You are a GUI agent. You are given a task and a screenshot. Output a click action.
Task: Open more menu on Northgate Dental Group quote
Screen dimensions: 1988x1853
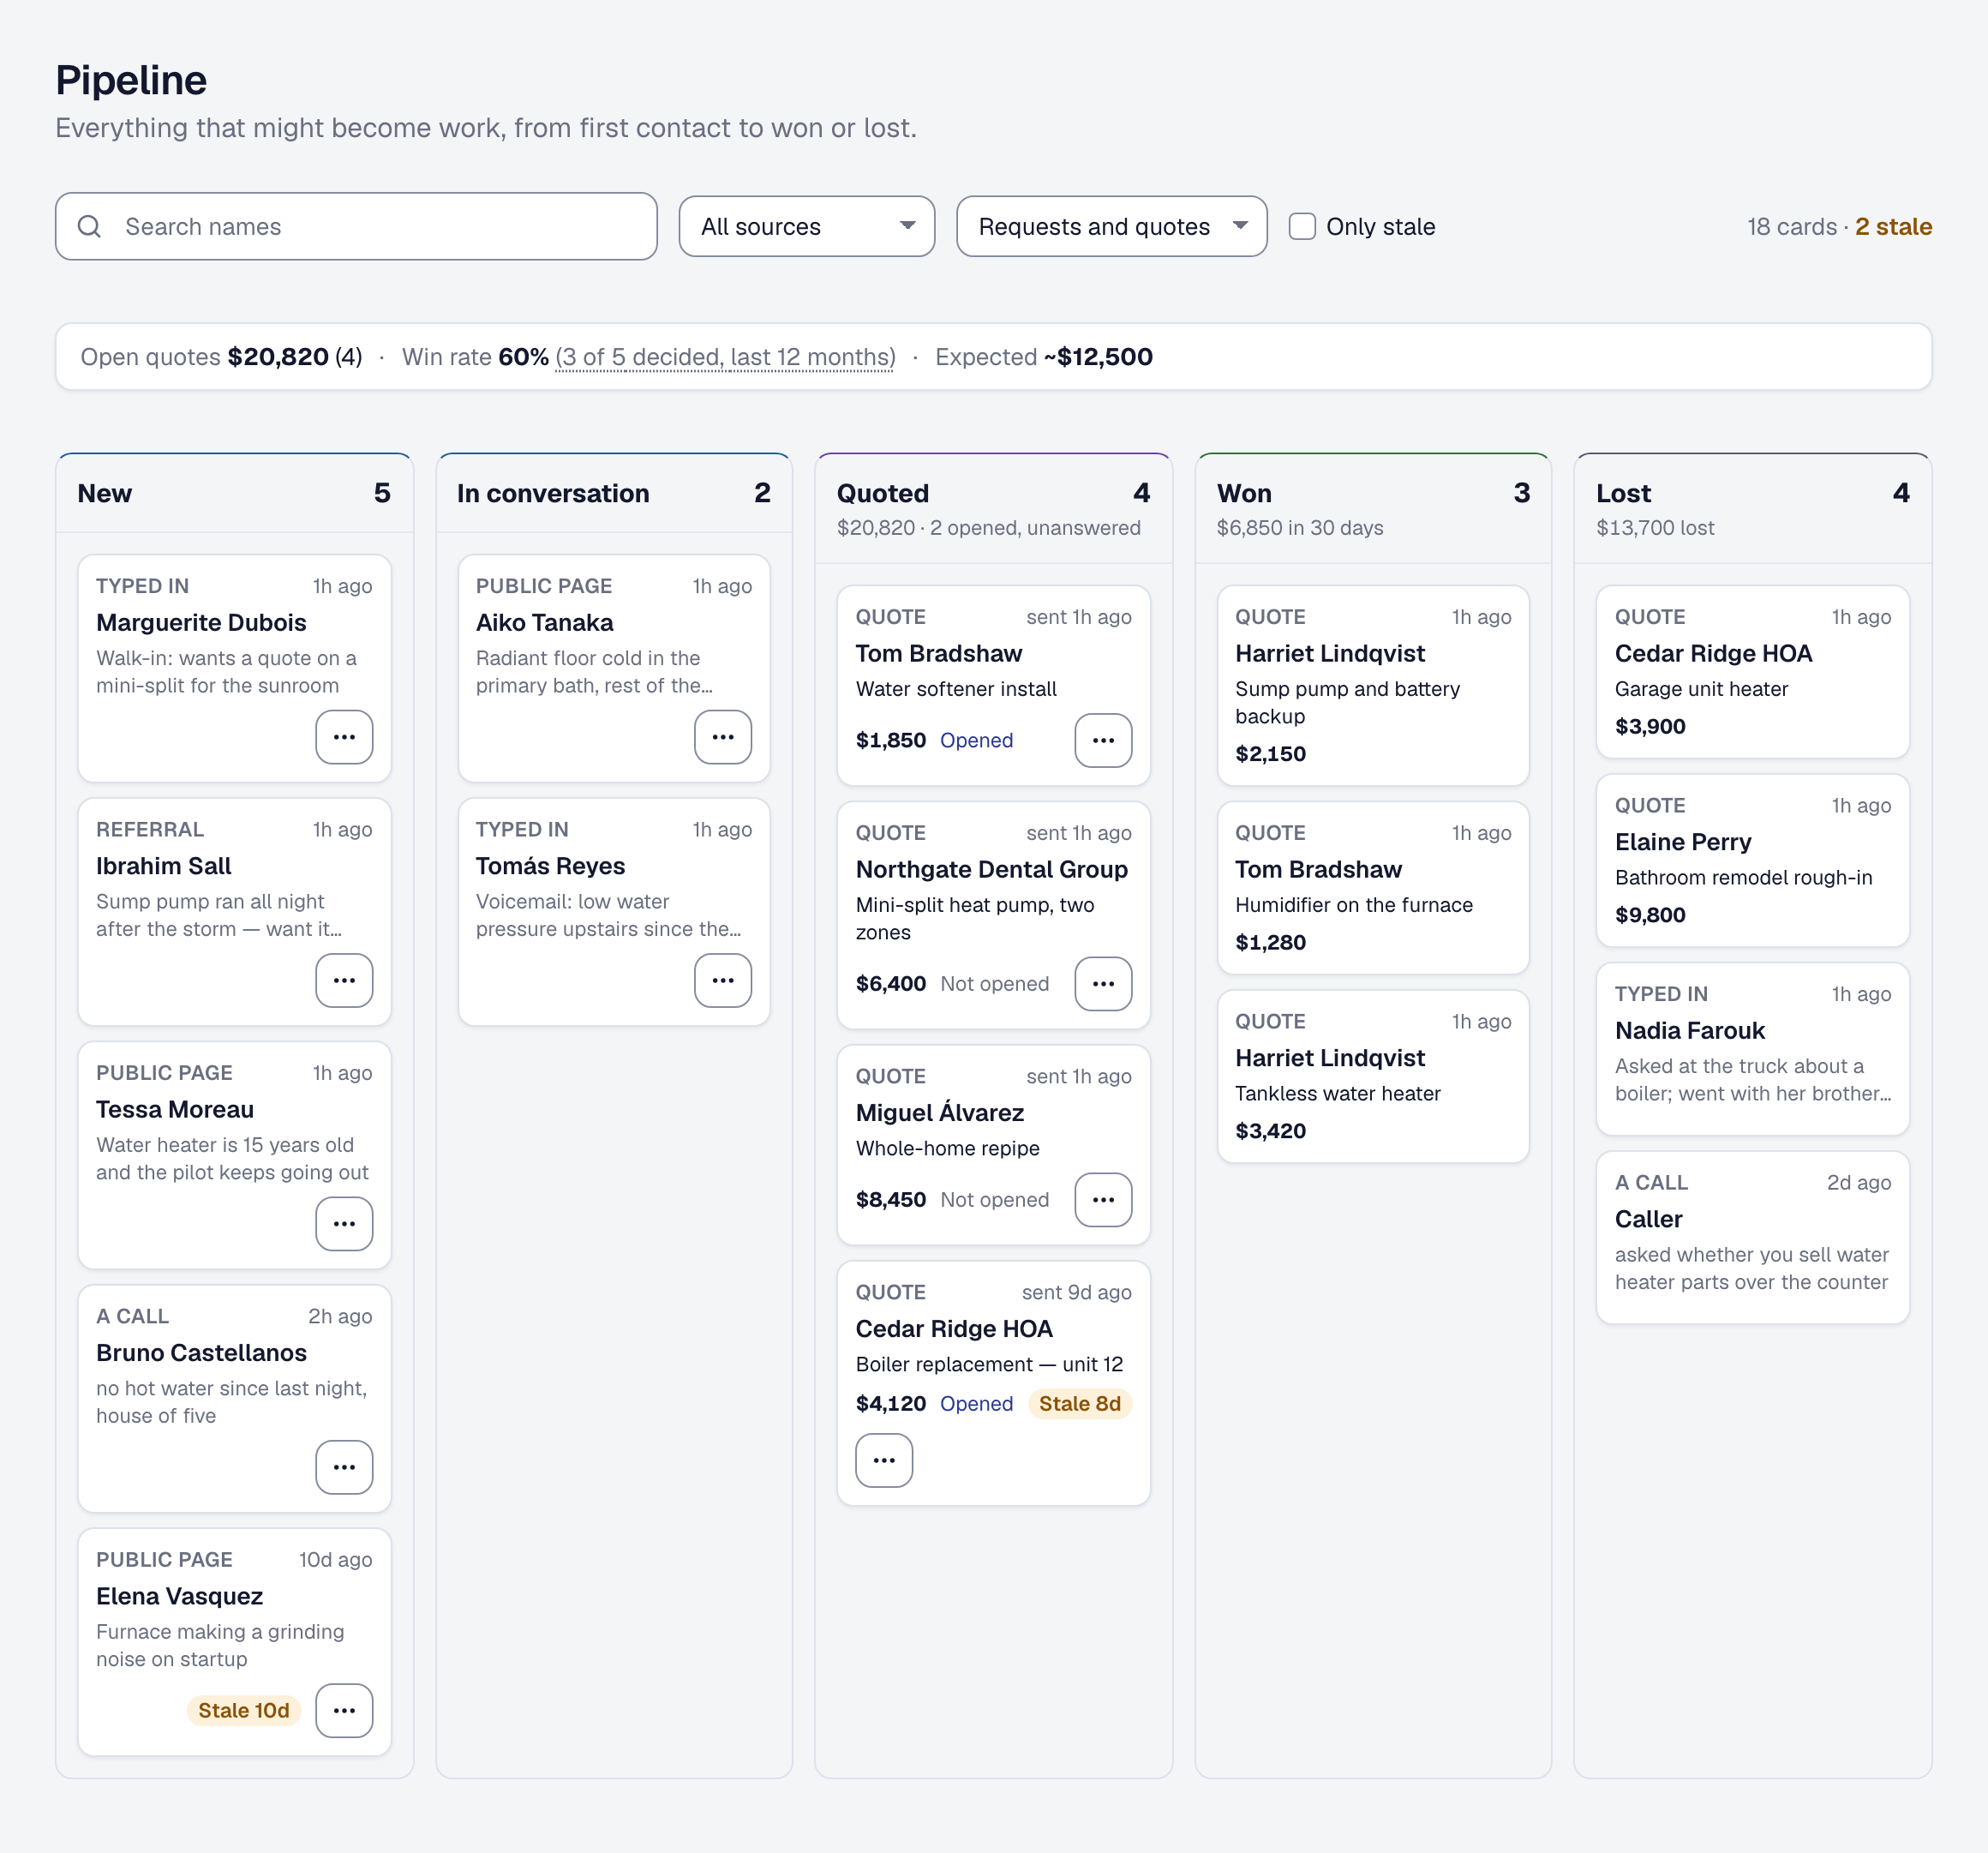1103,984
